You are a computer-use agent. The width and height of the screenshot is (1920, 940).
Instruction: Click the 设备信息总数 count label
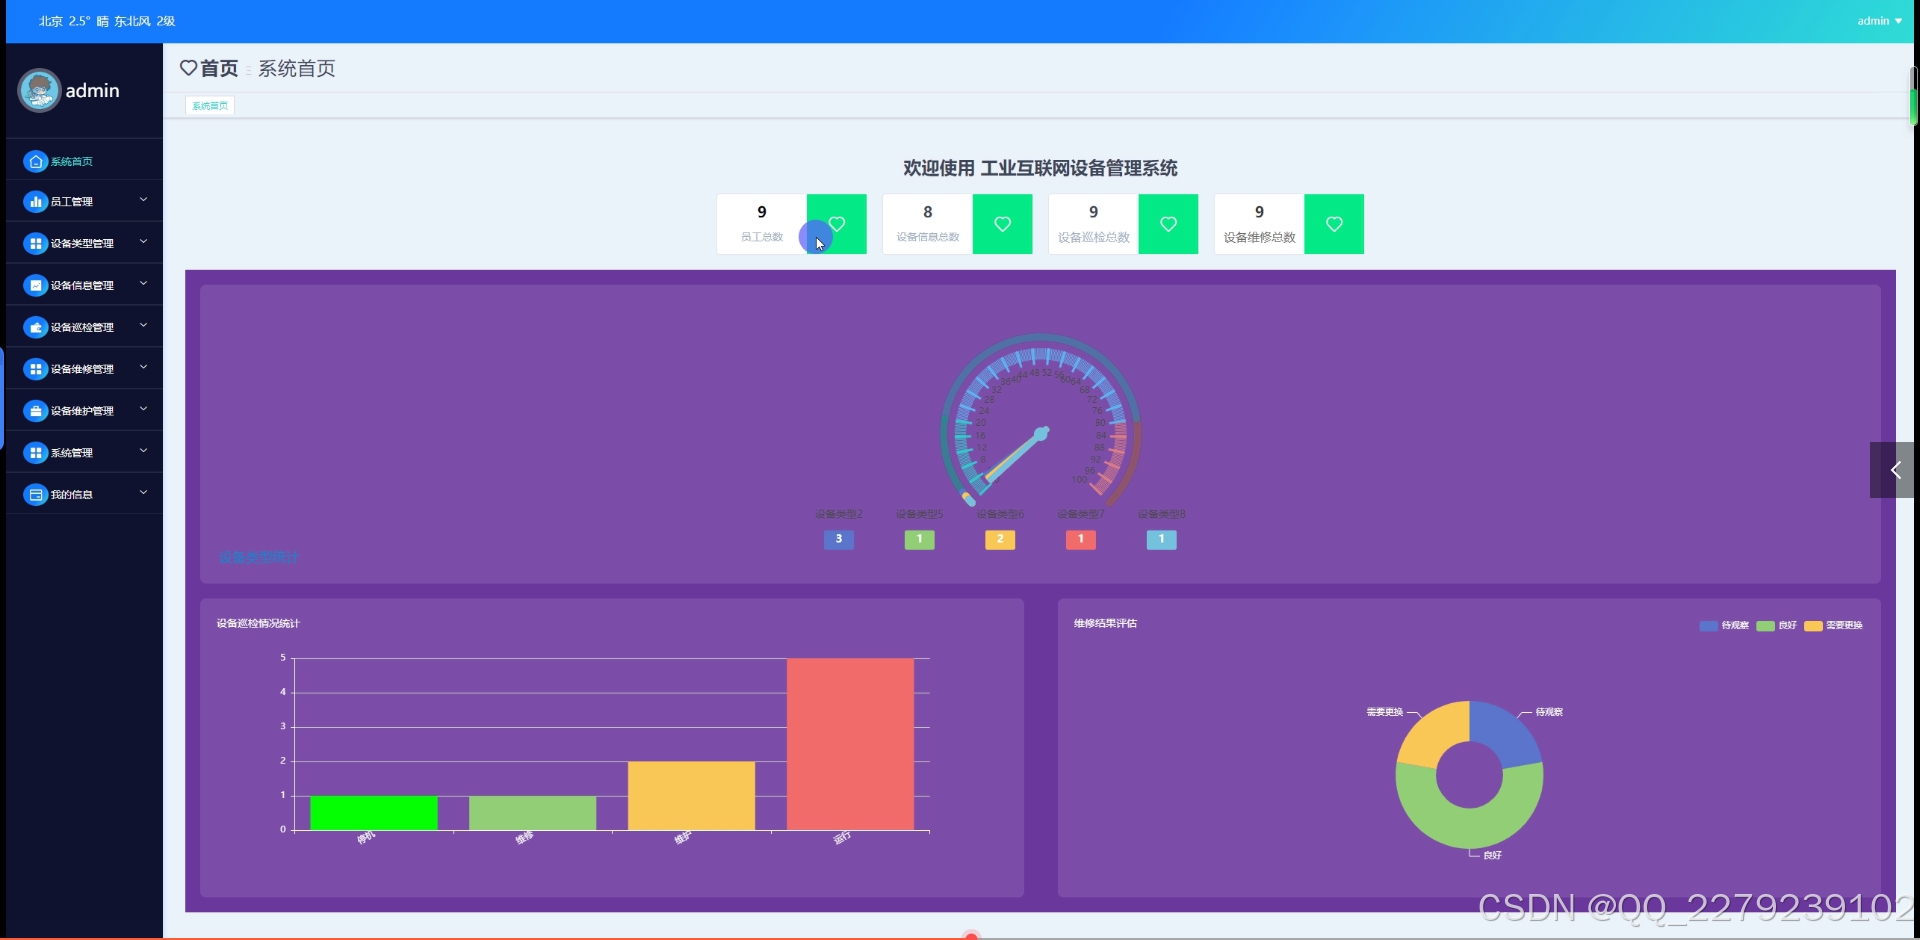tap(928, 237)
